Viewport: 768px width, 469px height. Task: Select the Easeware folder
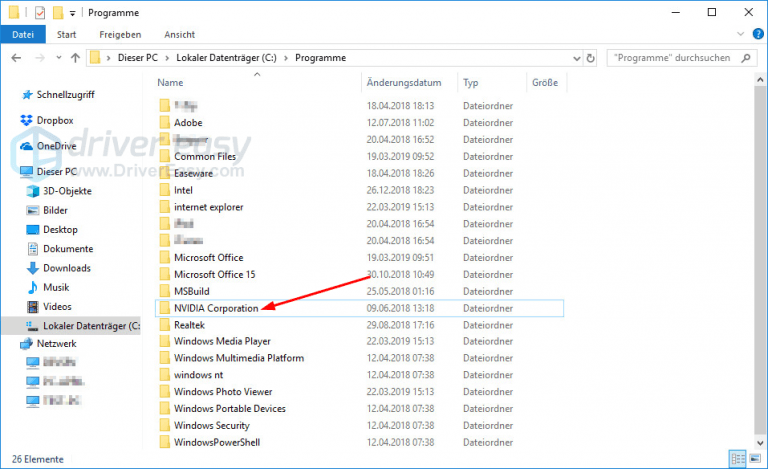click(193, 173)
